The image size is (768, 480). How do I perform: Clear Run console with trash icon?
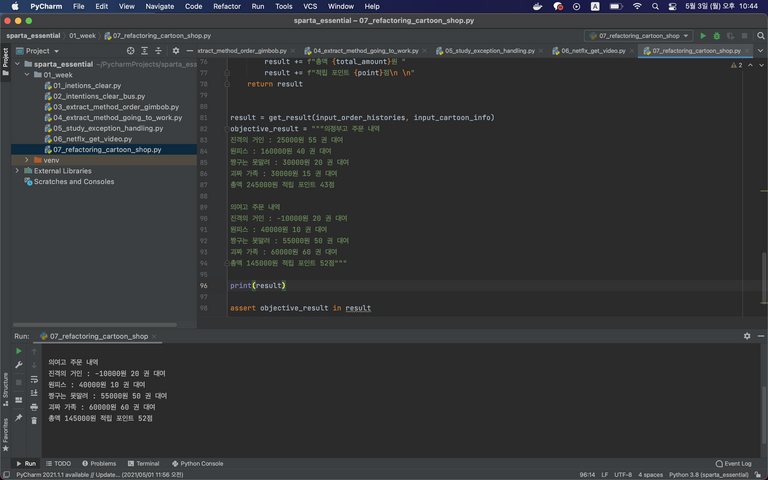(34, 421)
